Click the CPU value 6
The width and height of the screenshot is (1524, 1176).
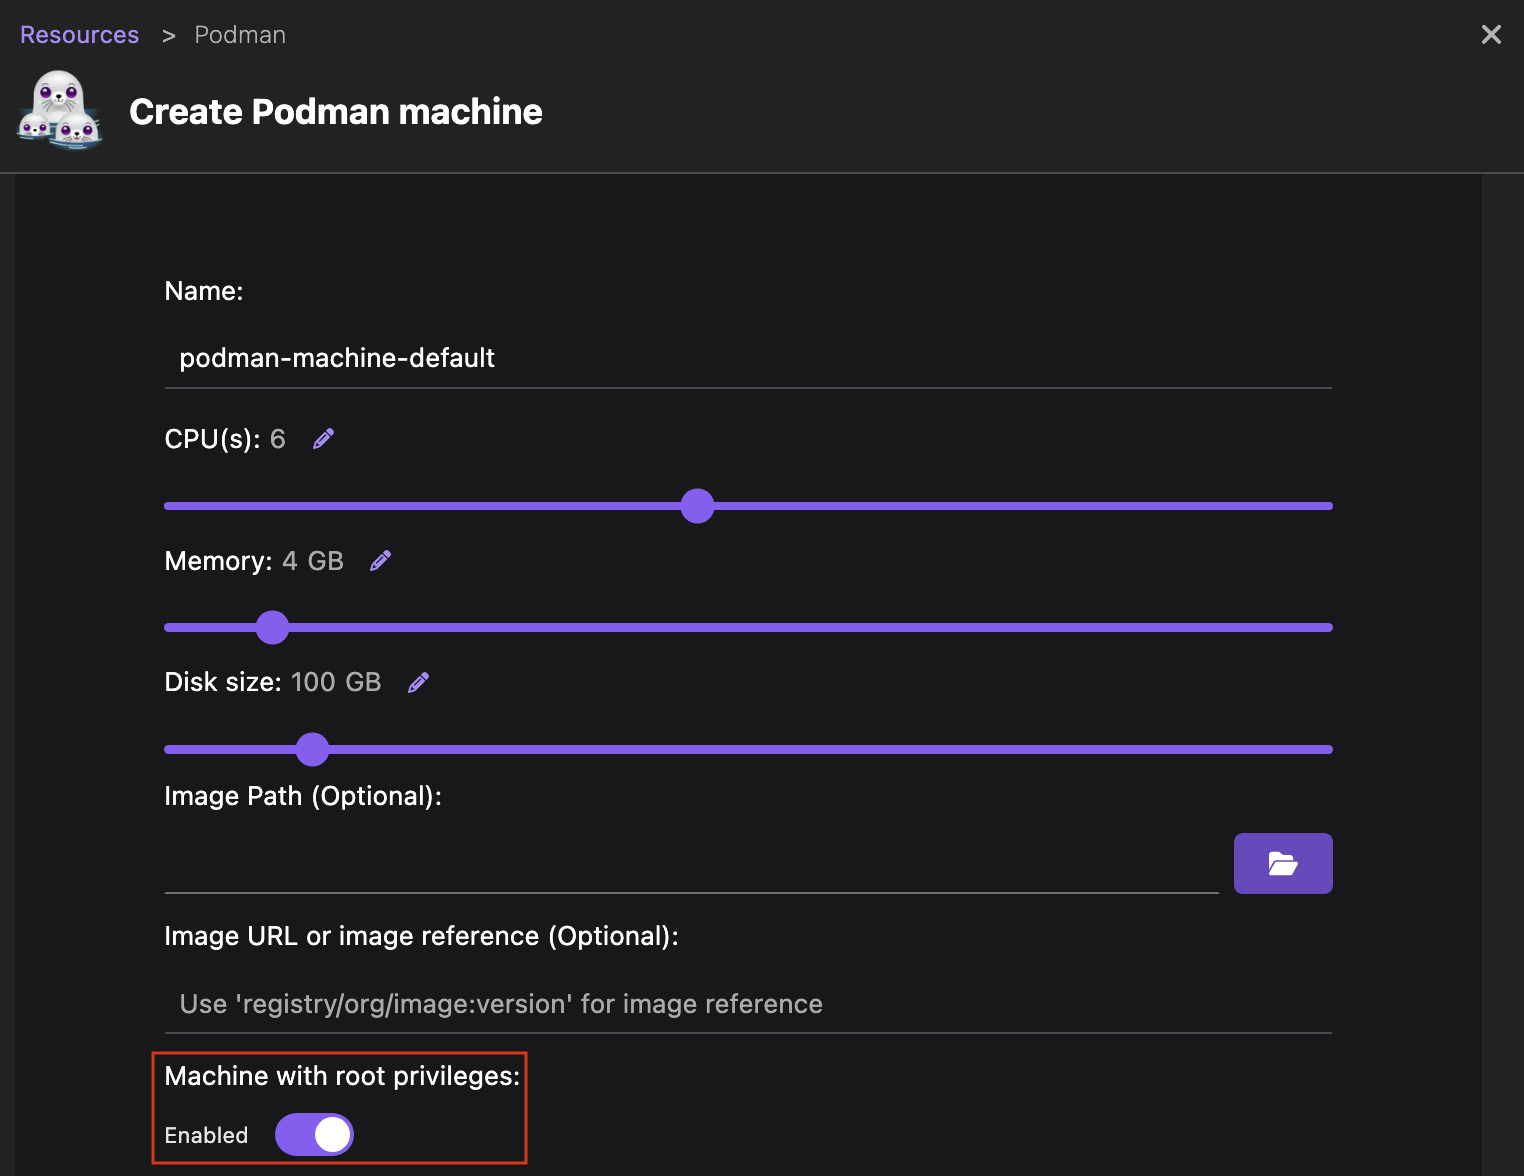point(278,439)
